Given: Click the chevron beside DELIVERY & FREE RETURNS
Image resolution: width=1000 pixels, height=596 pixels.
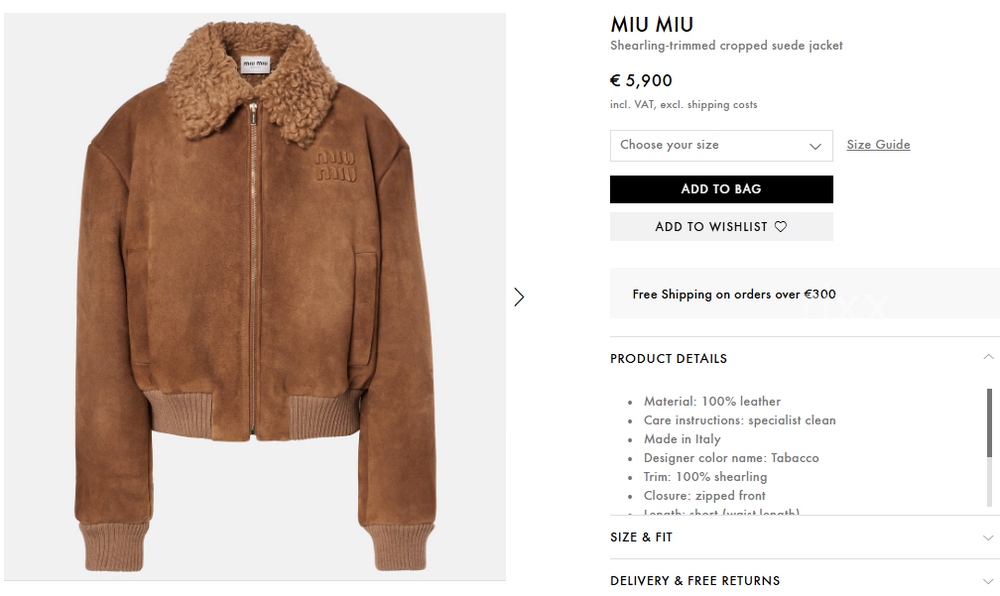Looking at the screenshot, I should click(x=988, y=581).
